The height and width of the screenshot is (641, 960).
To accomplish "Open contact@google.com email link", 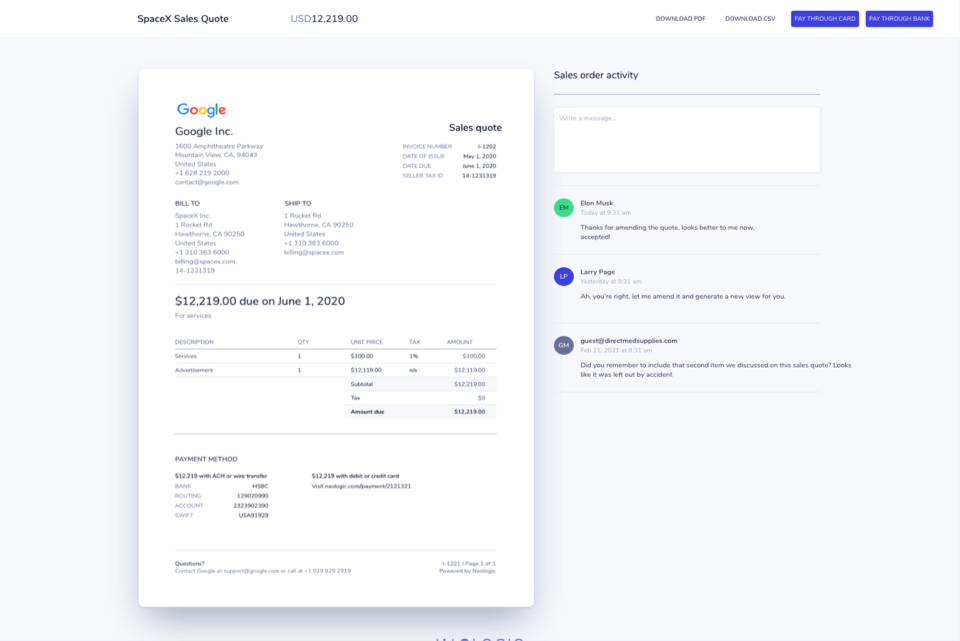I will click(207, 182).
